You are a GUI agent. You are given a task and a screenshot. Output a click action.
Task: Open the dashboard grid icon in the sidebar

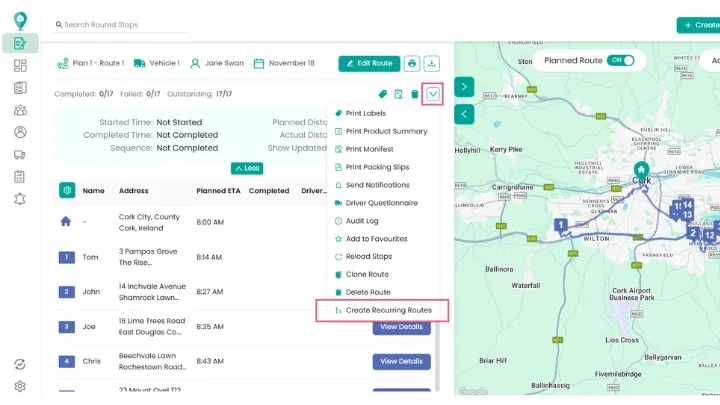point(20,66)
